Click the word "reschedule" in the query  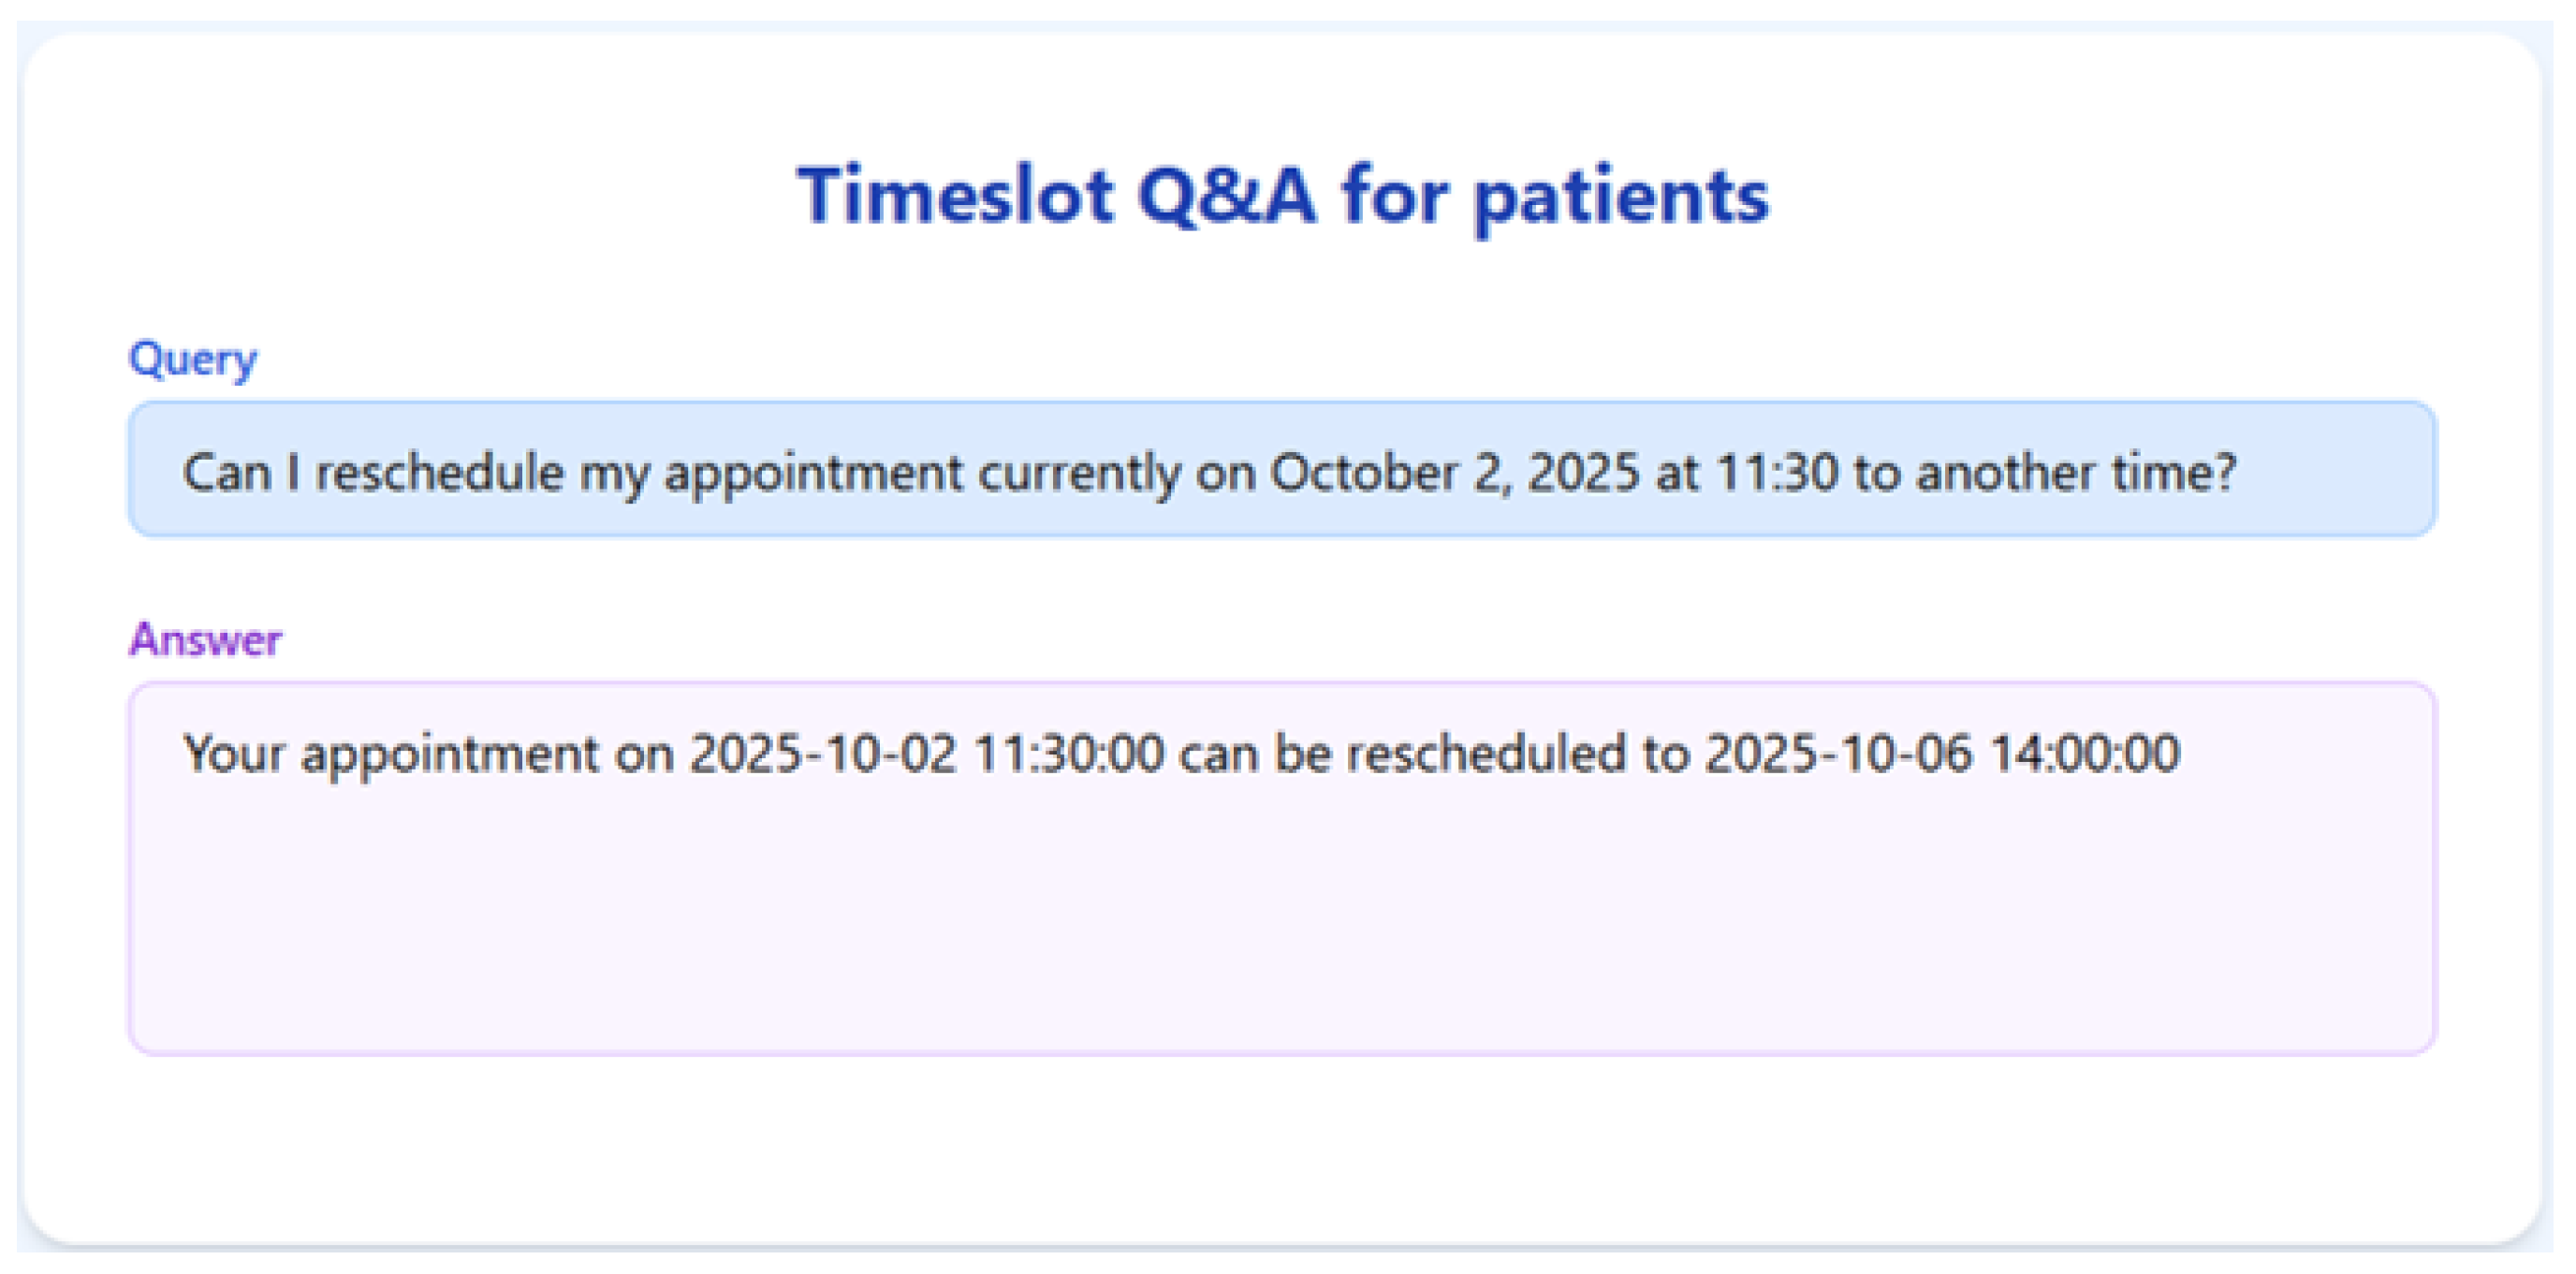tap(439, 472)
